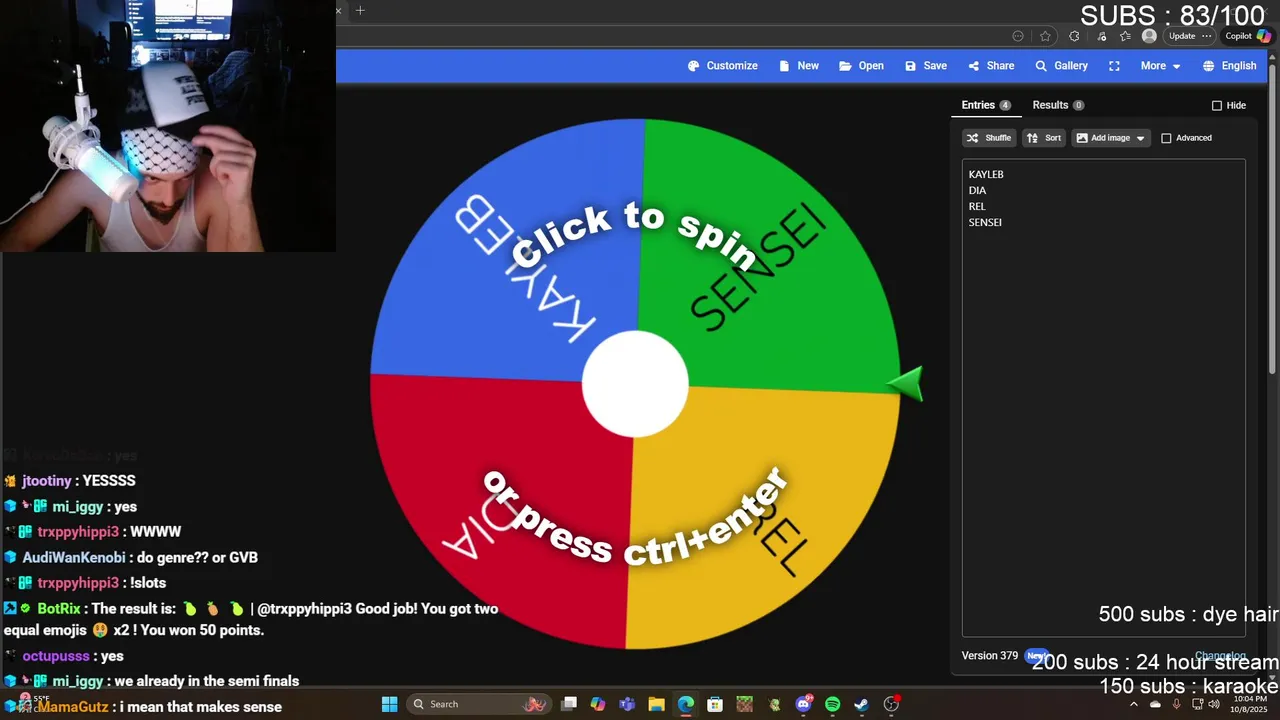Share the wheel
1280x720 pixels.
click(991, 66)
